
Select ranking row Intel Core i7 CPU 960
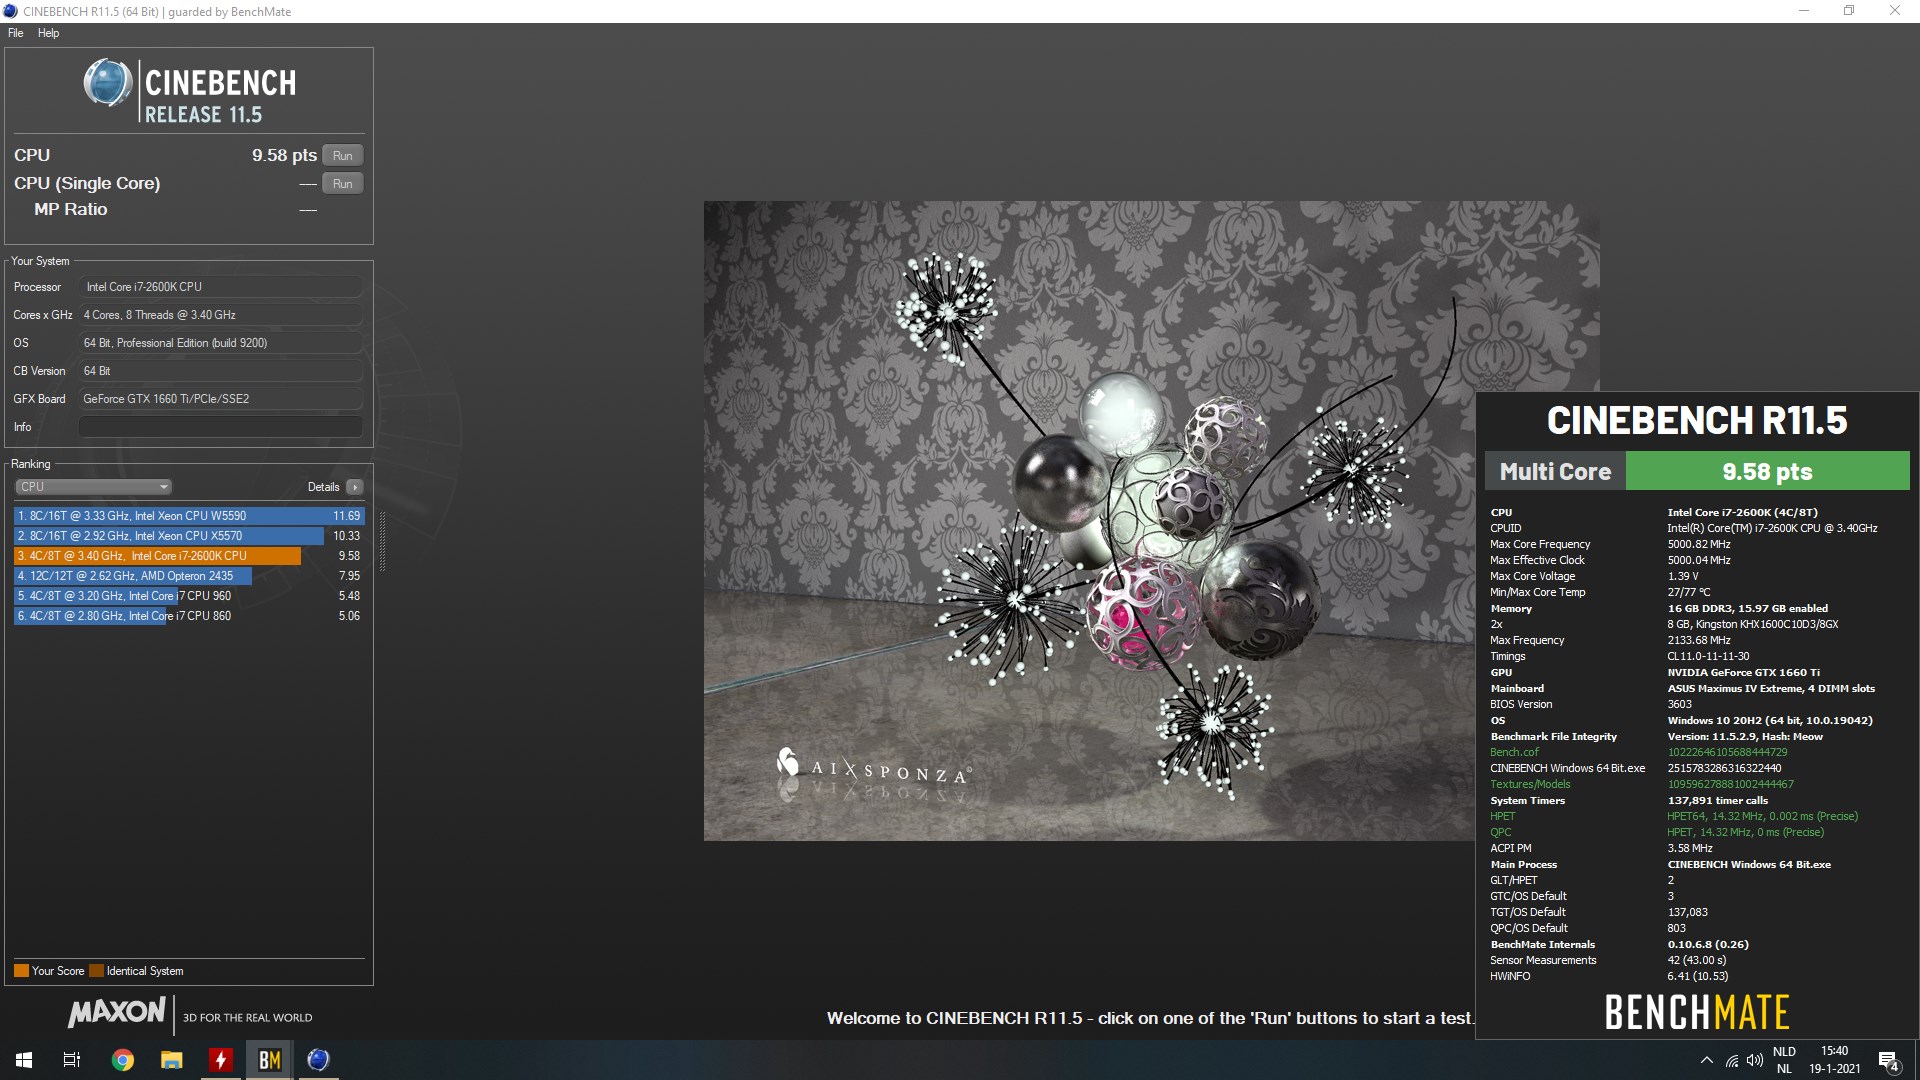pyautogui.click(x=189, y=596)
